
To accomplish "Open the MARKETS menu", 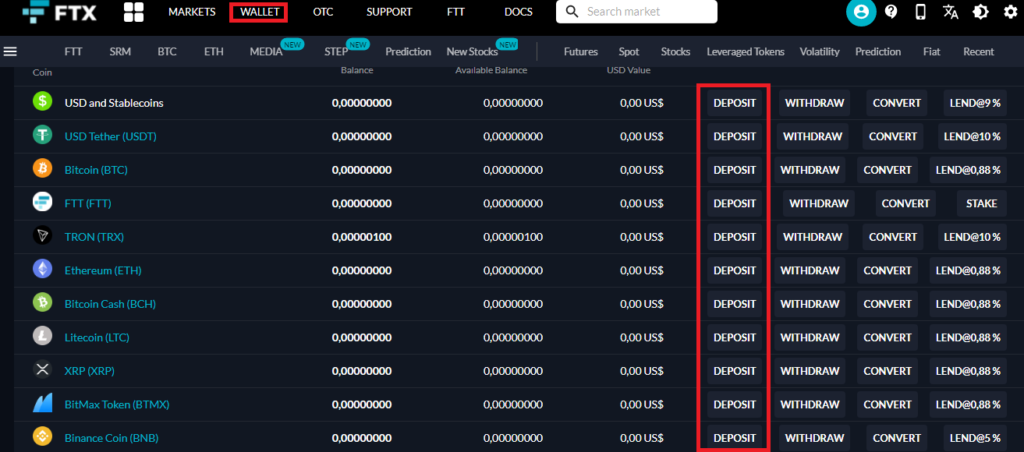I will coord(192,12).
